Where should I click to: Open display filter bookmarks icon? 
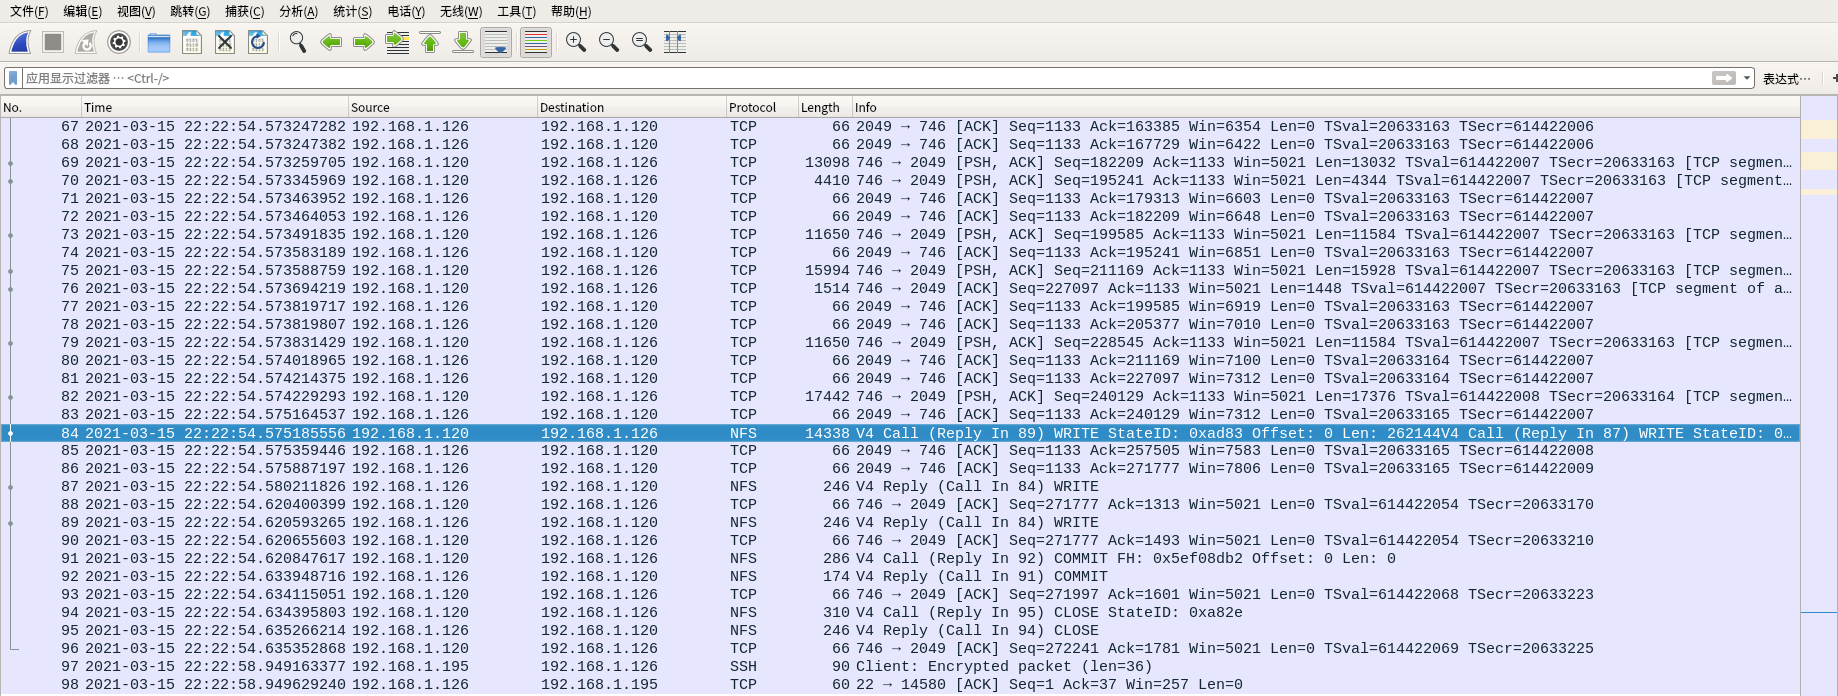pyautogui.click(x=13, y=78)
